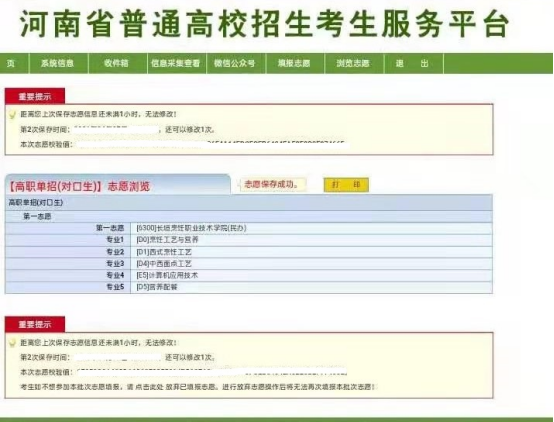Open the 微信公众号 navigation item

pyautogui.click(x=236, y=63)
